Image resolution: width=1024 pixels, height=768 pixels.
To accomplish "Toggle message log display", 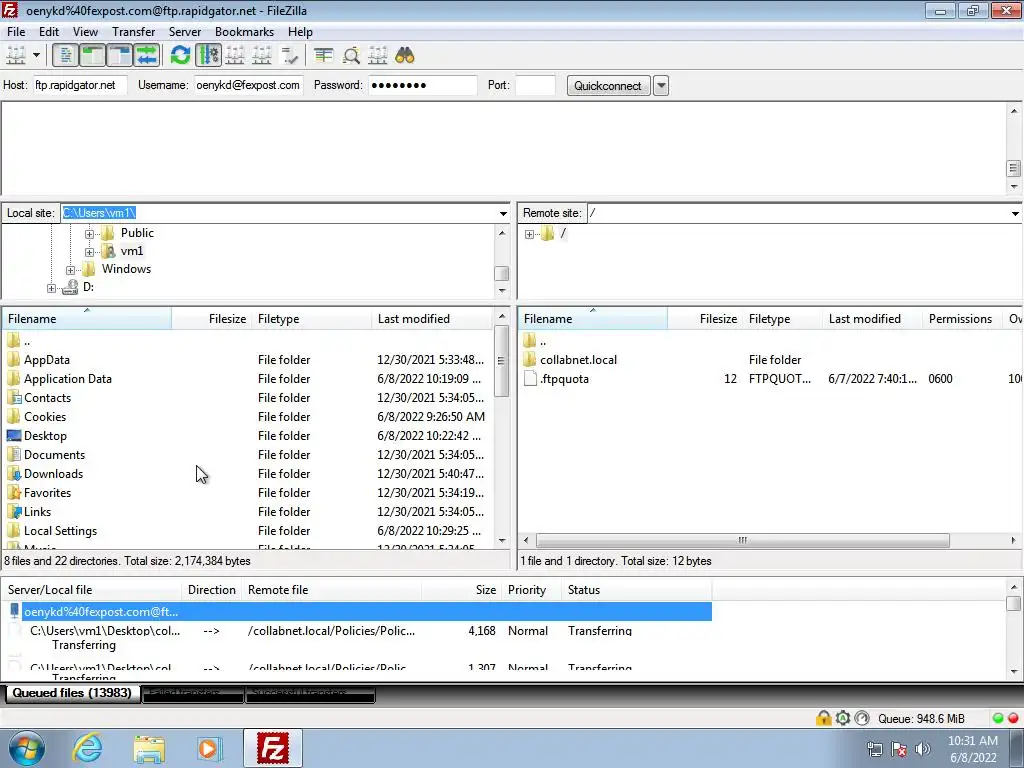I will click(x=65, y=56).
